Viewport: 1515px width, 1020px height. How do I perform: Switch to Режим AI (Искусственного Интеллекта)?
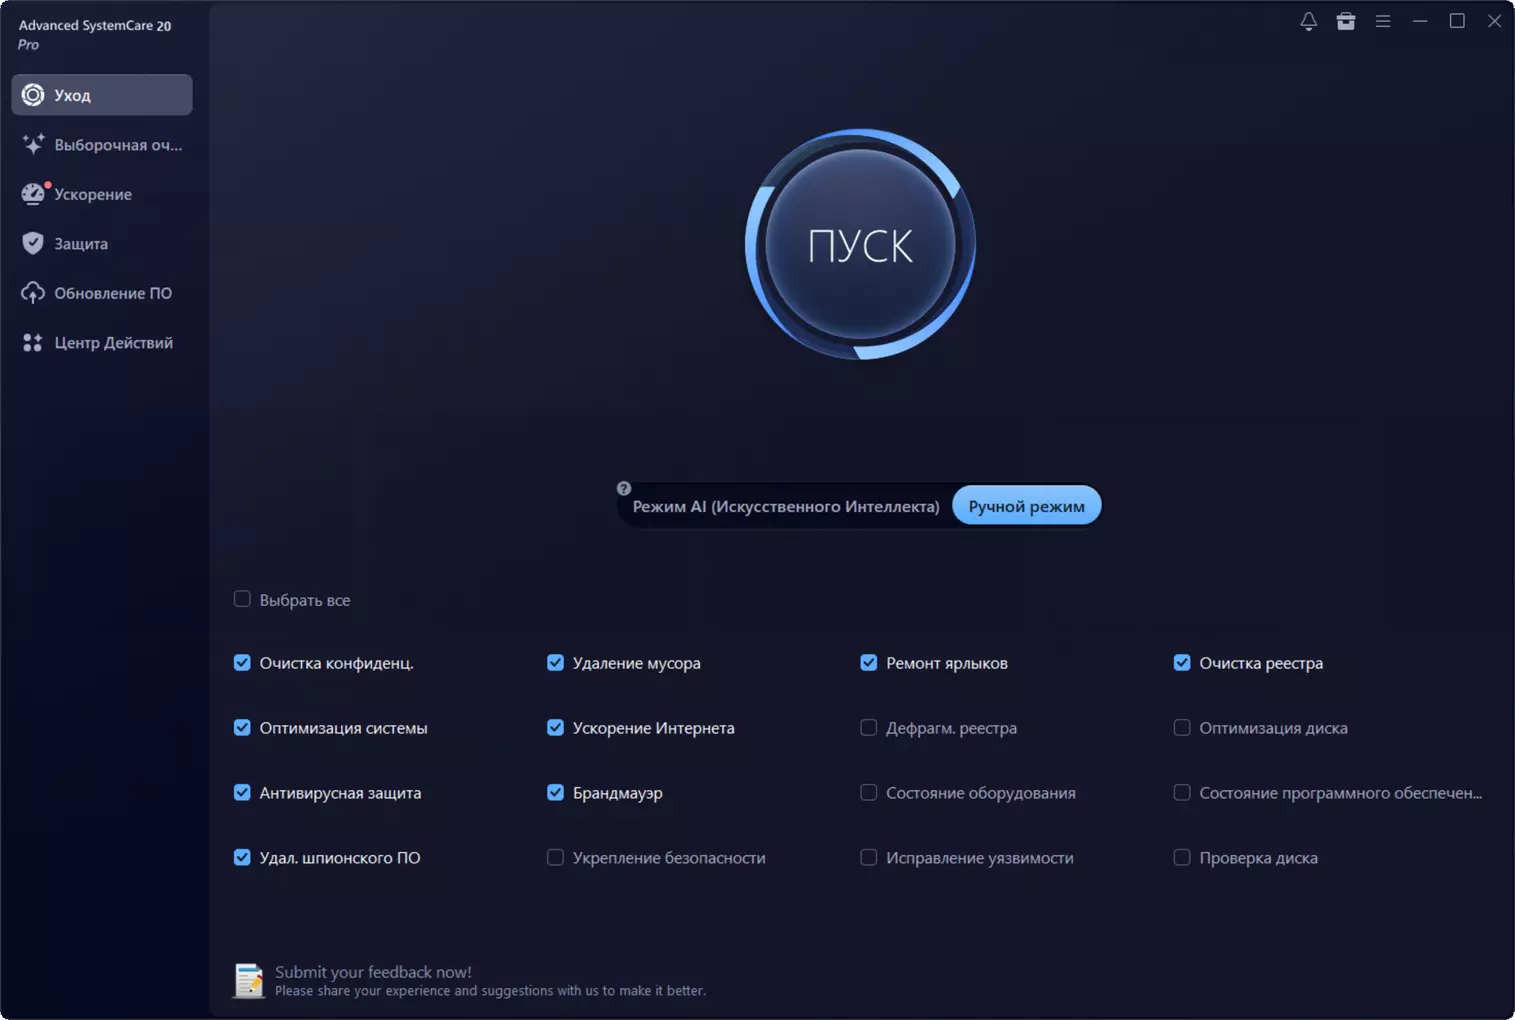786,506
